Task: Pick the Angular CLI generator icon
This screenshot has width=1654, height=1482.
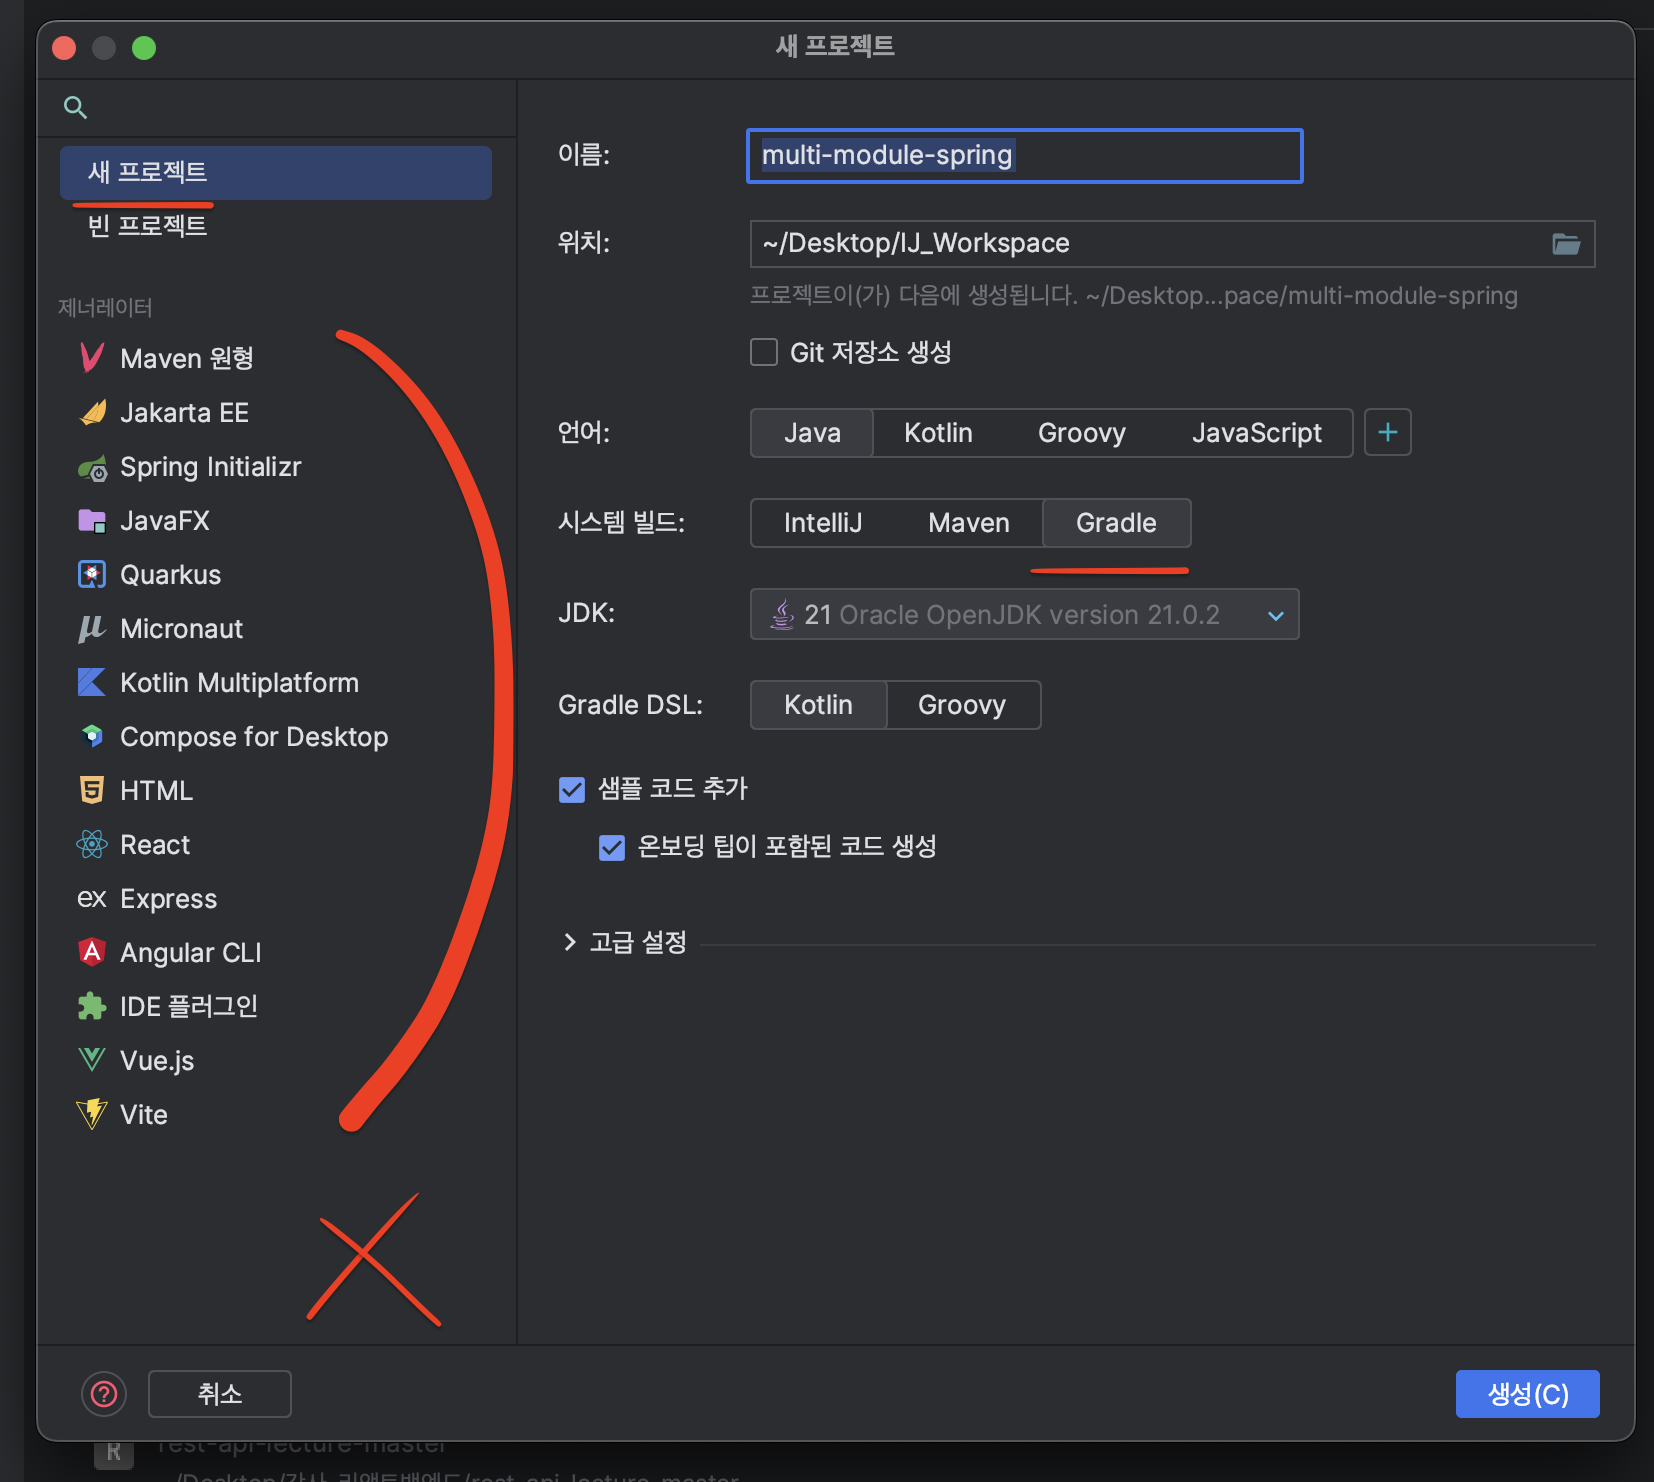Action: [x=92, y=952]
